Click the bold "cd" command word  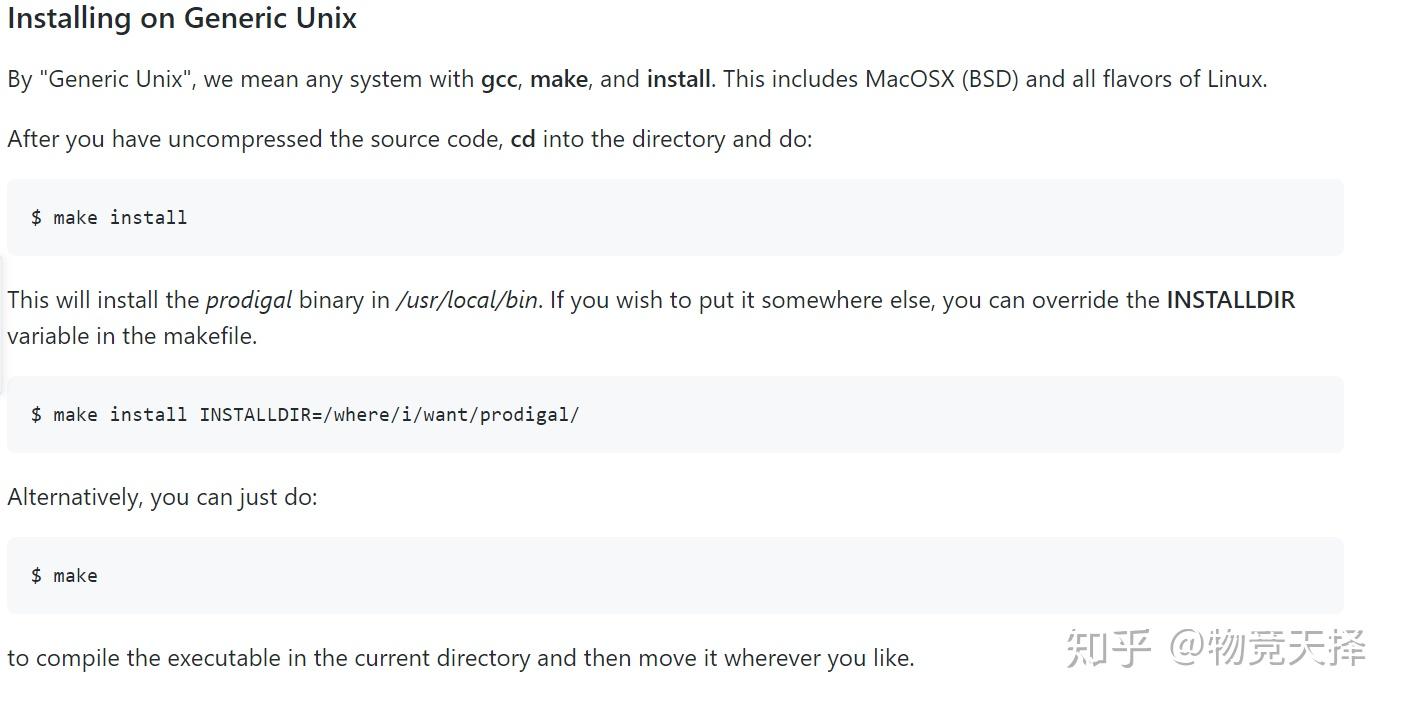[523, 139]
